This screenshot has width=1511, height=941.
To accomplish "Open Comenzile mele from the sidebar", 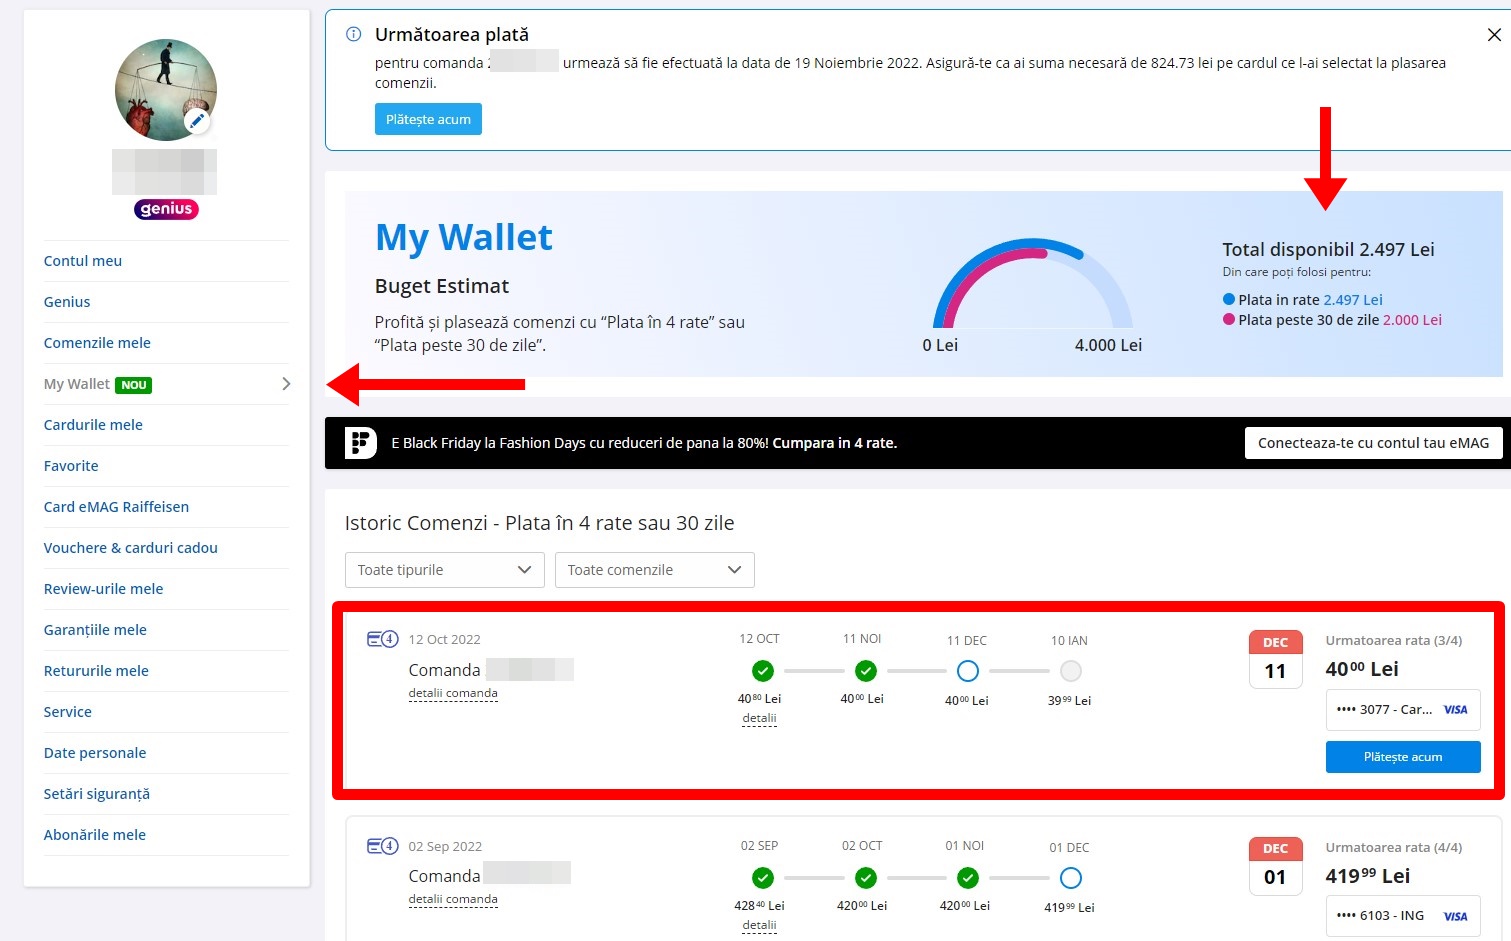I will [x=97, y=342].
